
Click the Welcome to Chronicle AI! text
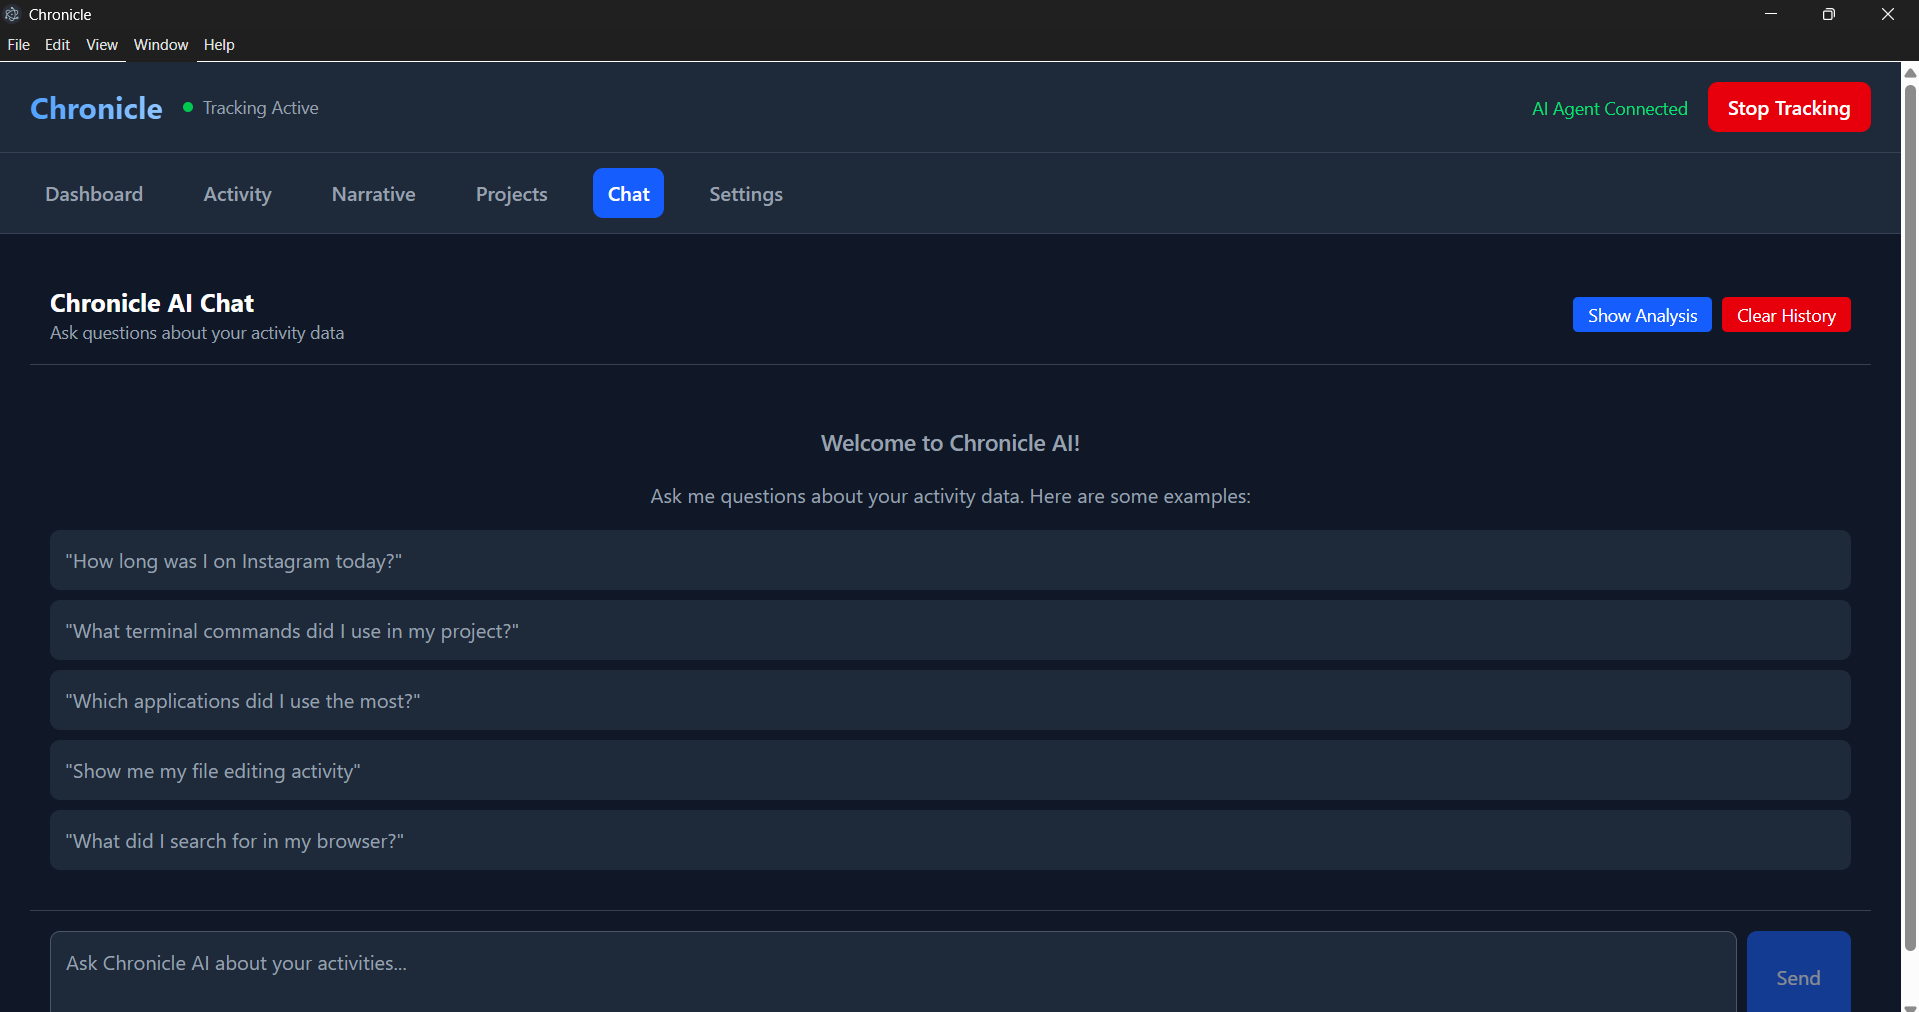coord(950,443)
